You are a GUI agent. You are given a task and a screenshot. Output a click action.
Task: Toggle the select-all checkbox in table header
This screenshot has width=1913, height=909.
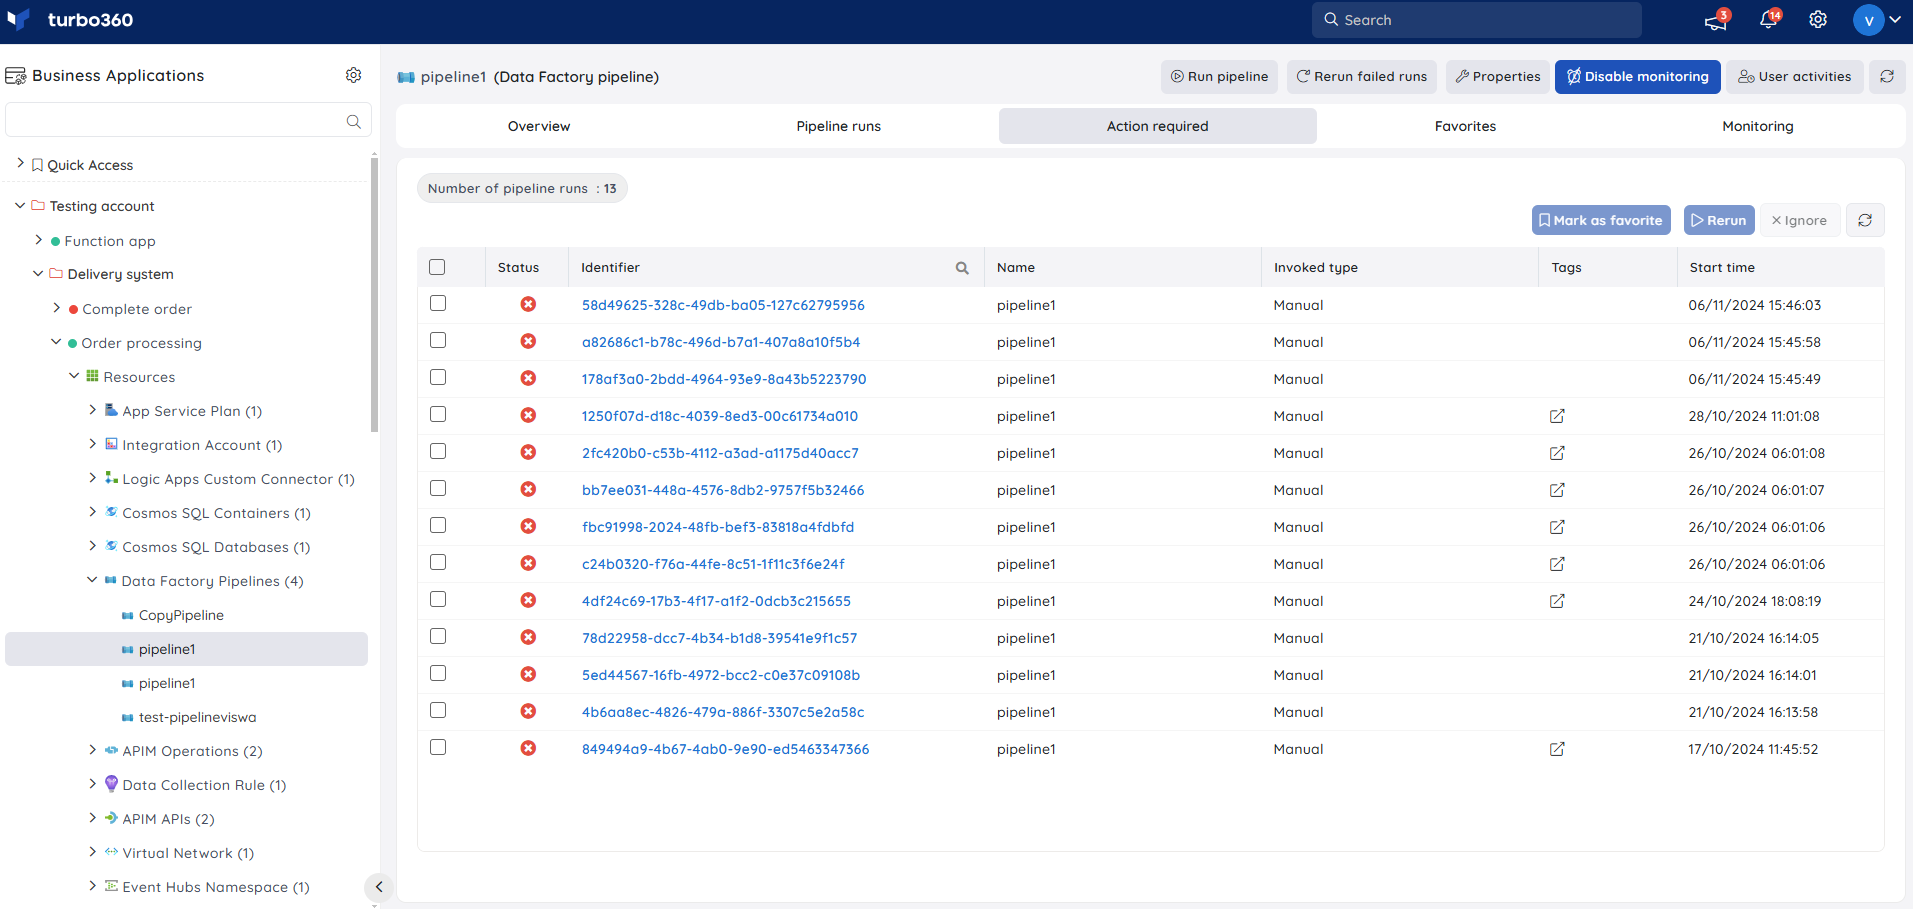coord(437,267)
